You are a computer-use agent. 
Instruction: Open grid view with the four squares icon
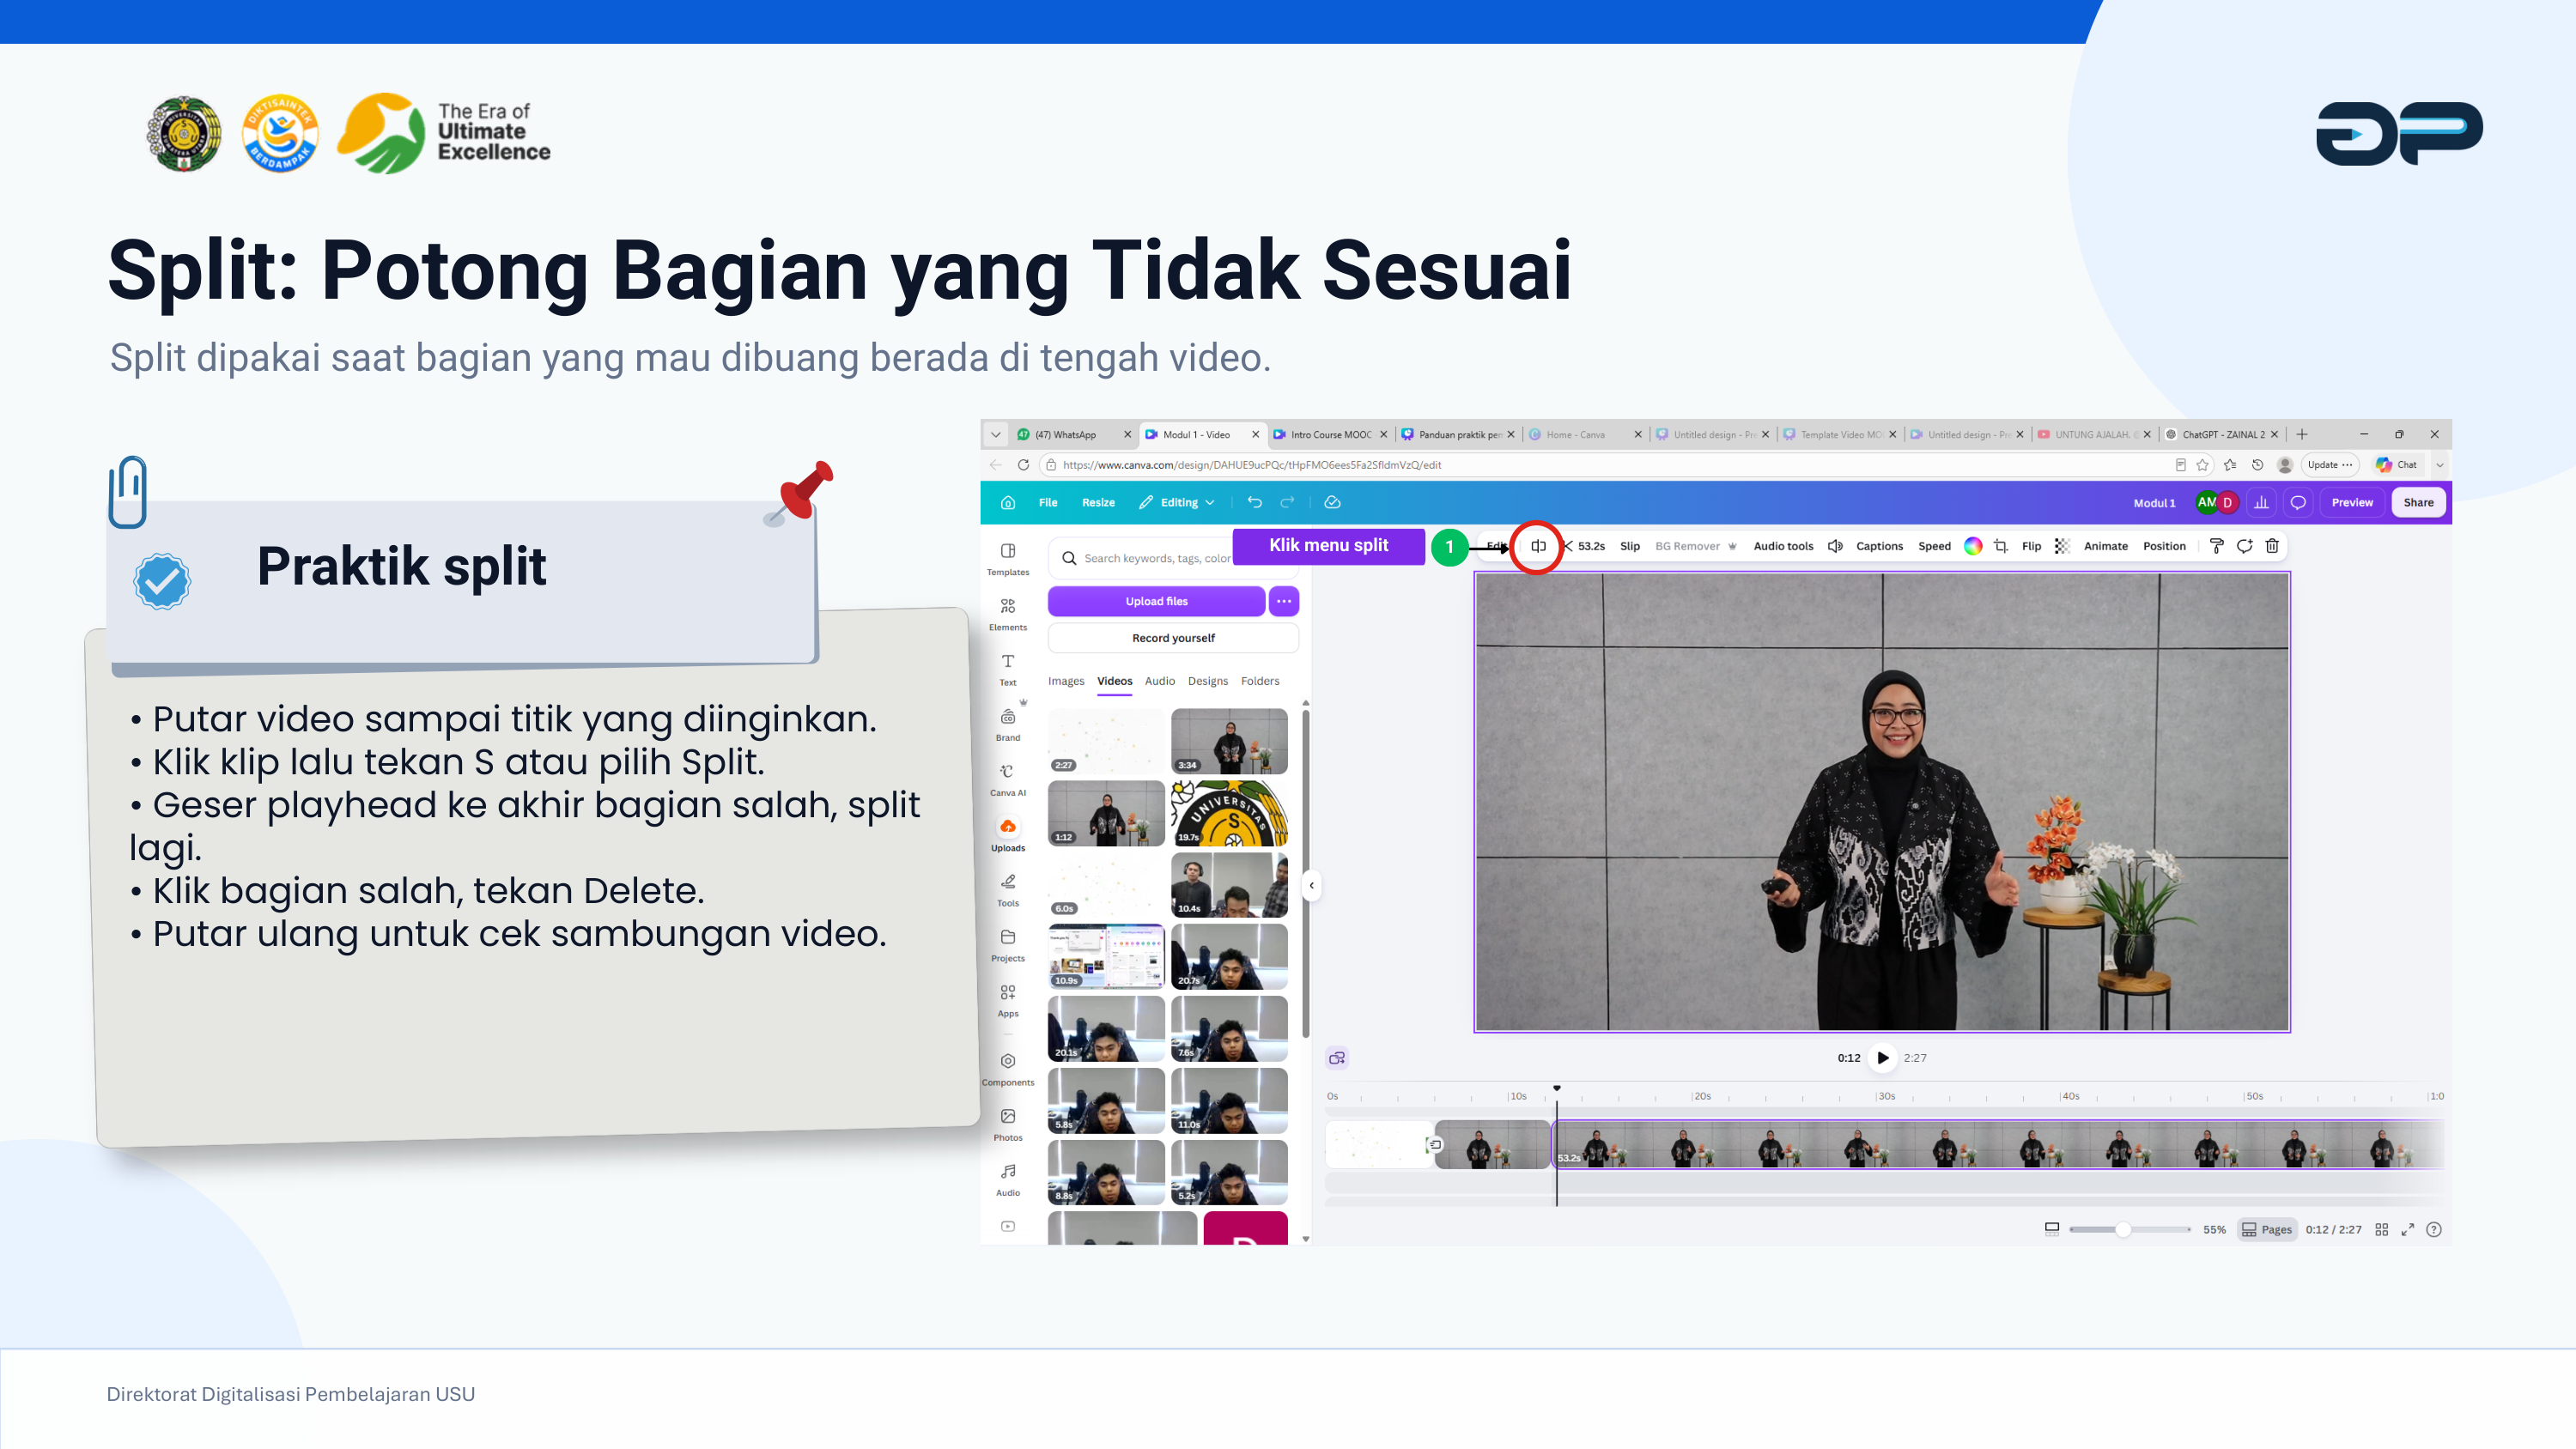pyautogui.click(x=2382, y=1229)
